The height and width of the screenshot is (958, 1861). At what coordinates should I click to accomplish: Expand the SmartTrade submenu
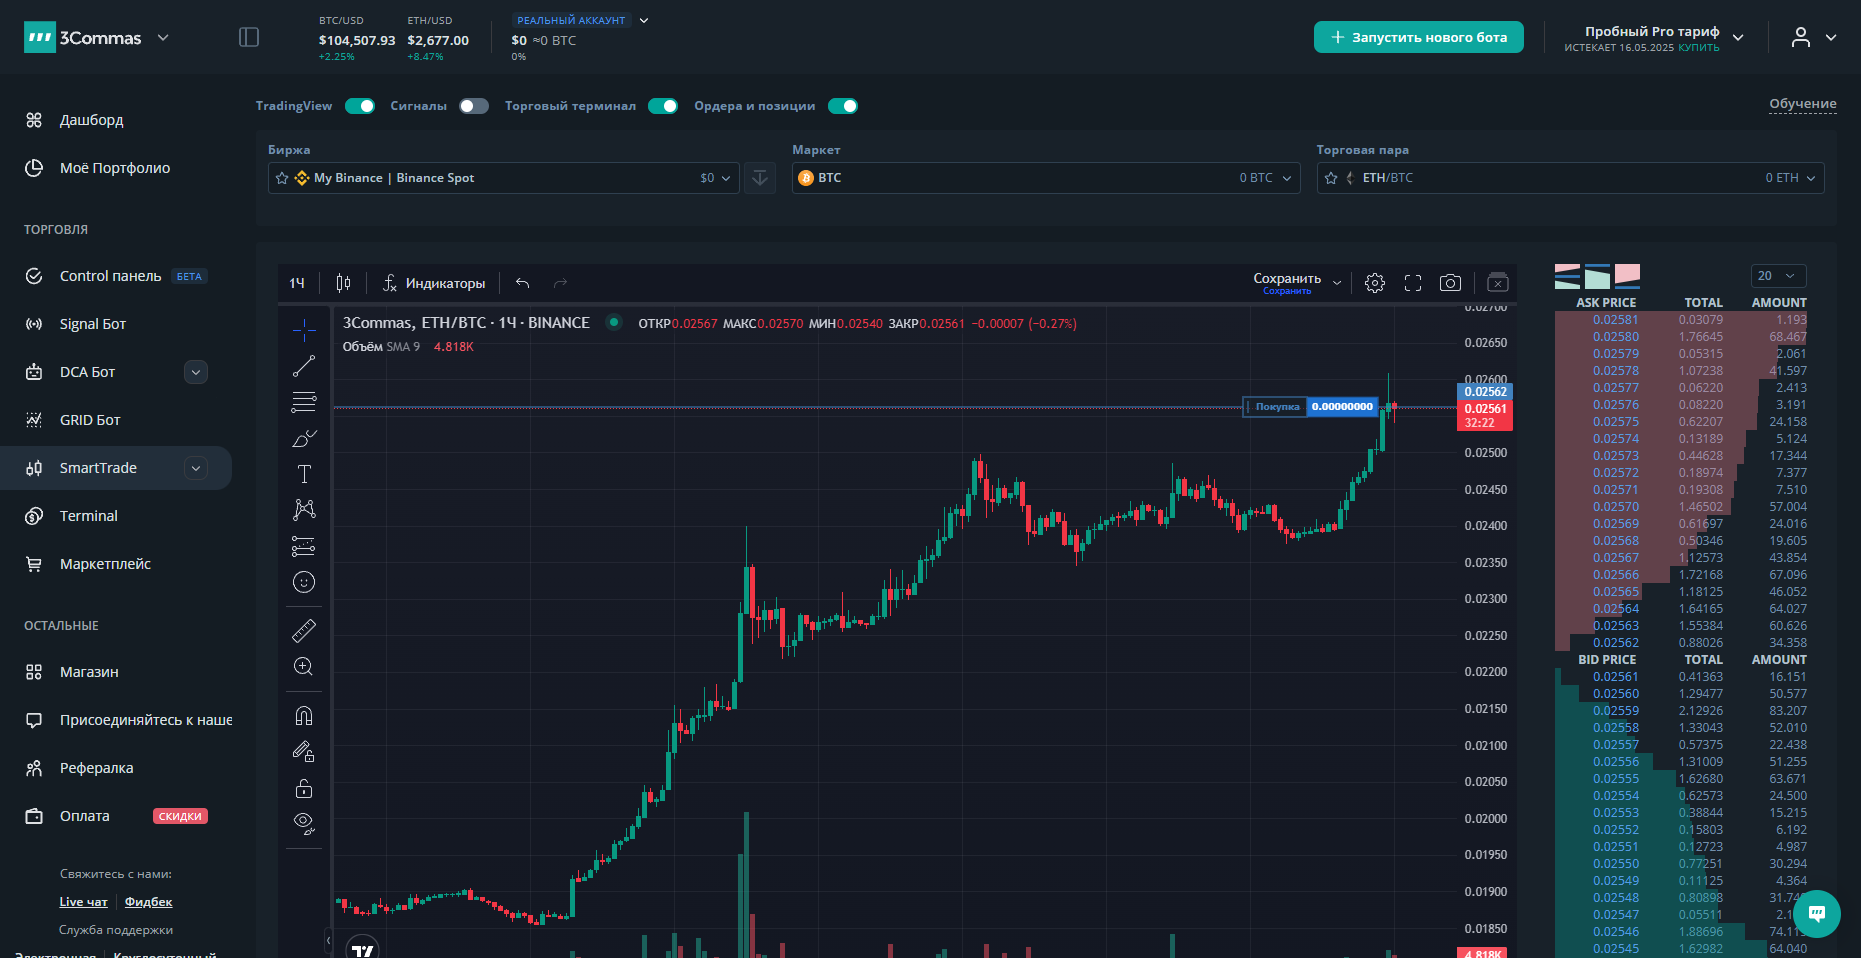pos(196,468)
